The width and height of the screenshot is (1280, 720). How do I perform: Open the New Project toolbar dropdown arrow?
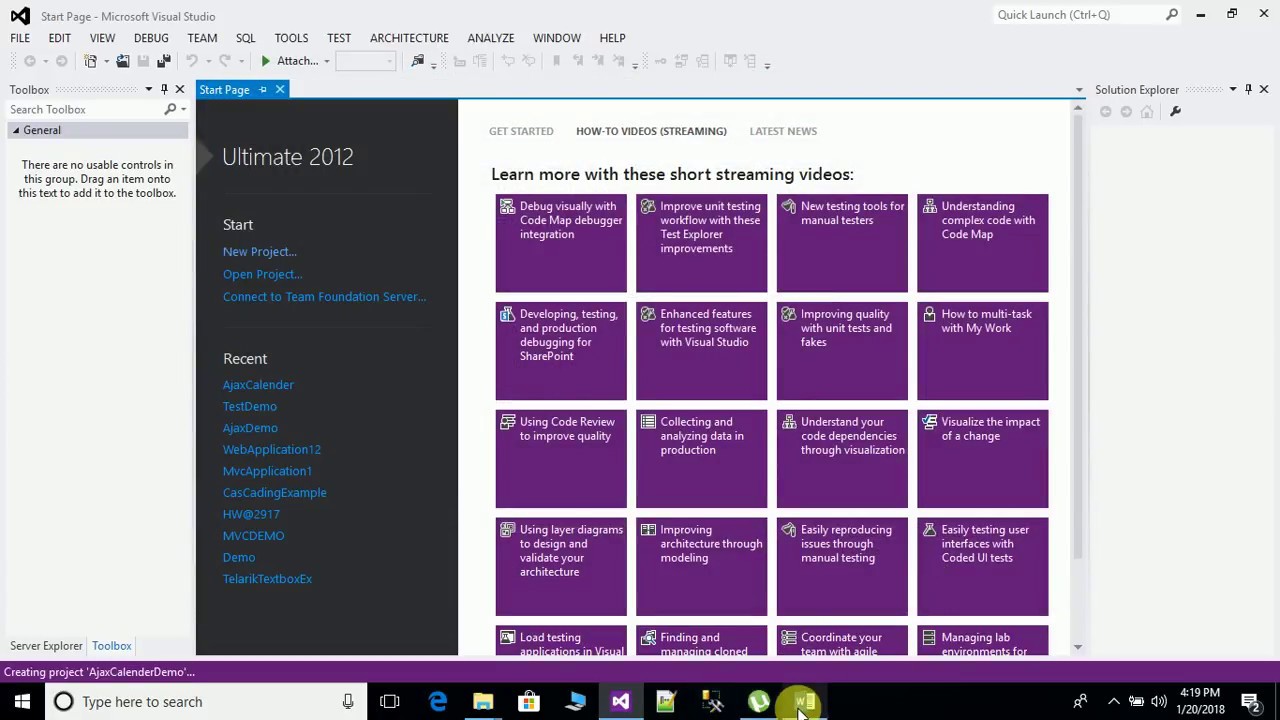pyautogui.click(x=105, y=62)
